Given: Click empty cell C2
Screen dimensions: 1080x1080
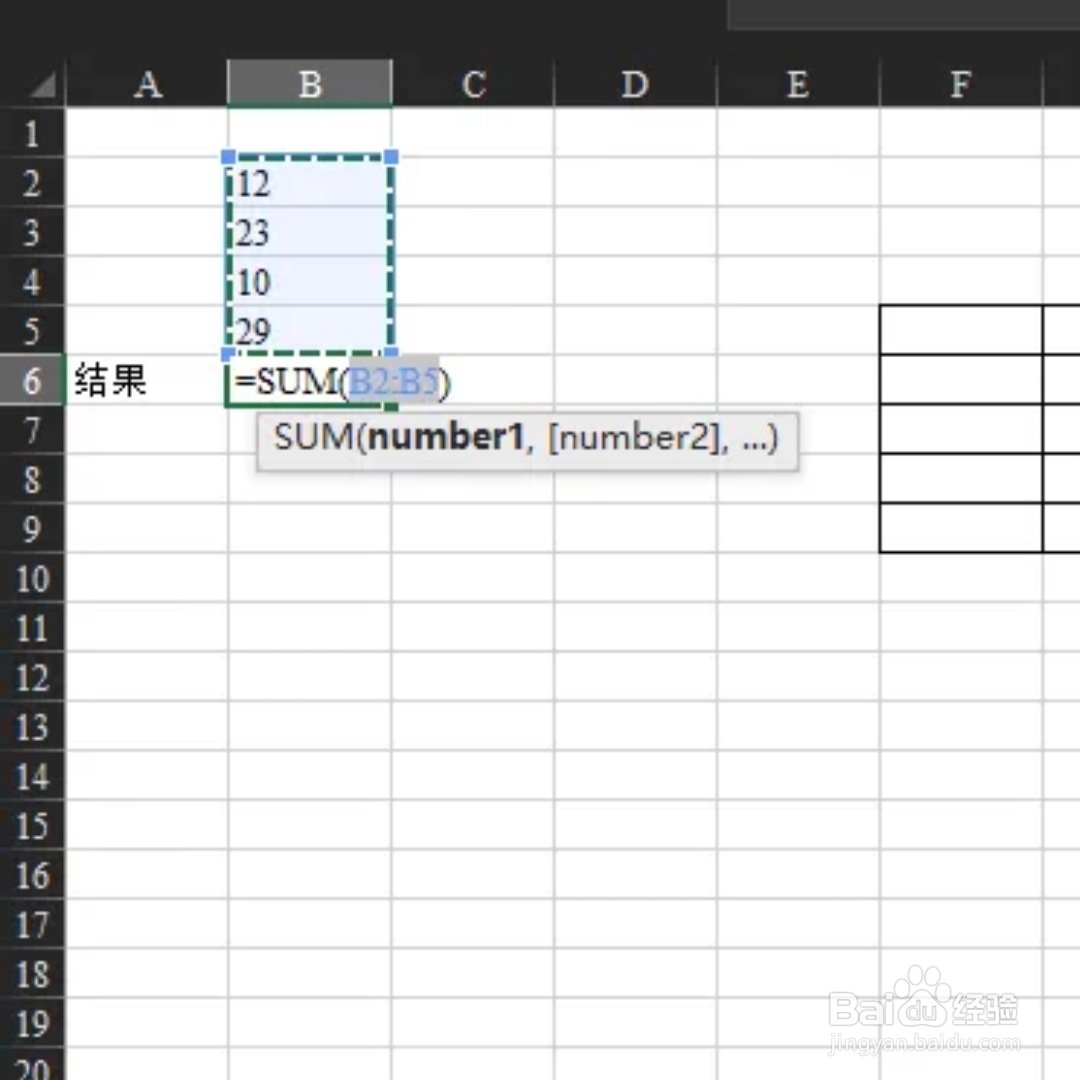Looking at the screenshot, I should pyautogui.click(x=472, y=183).
